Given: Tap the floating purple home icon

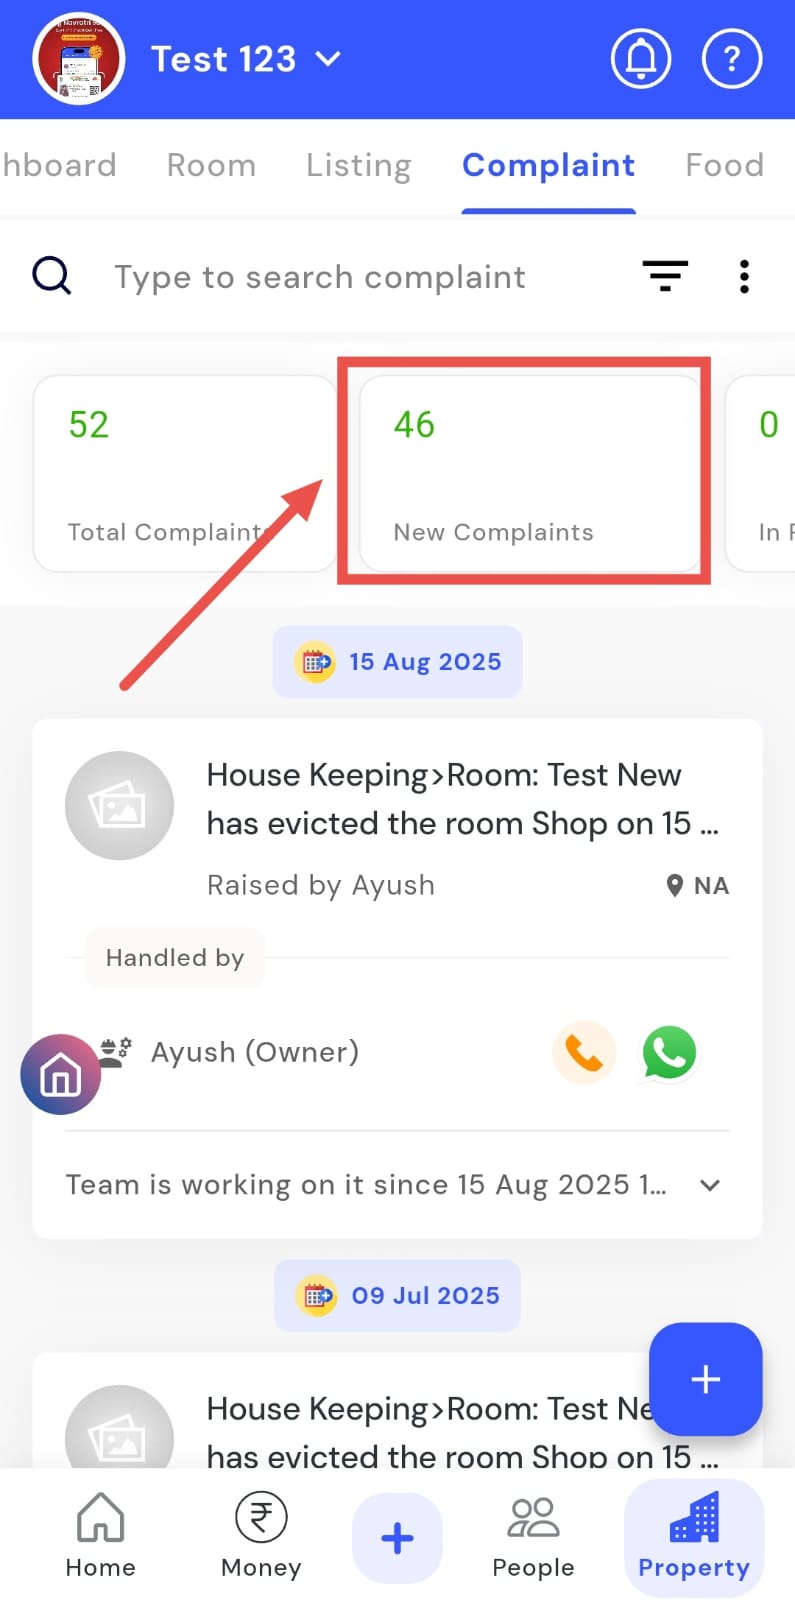Looking at the screenshot, I should coord(60,1075).
